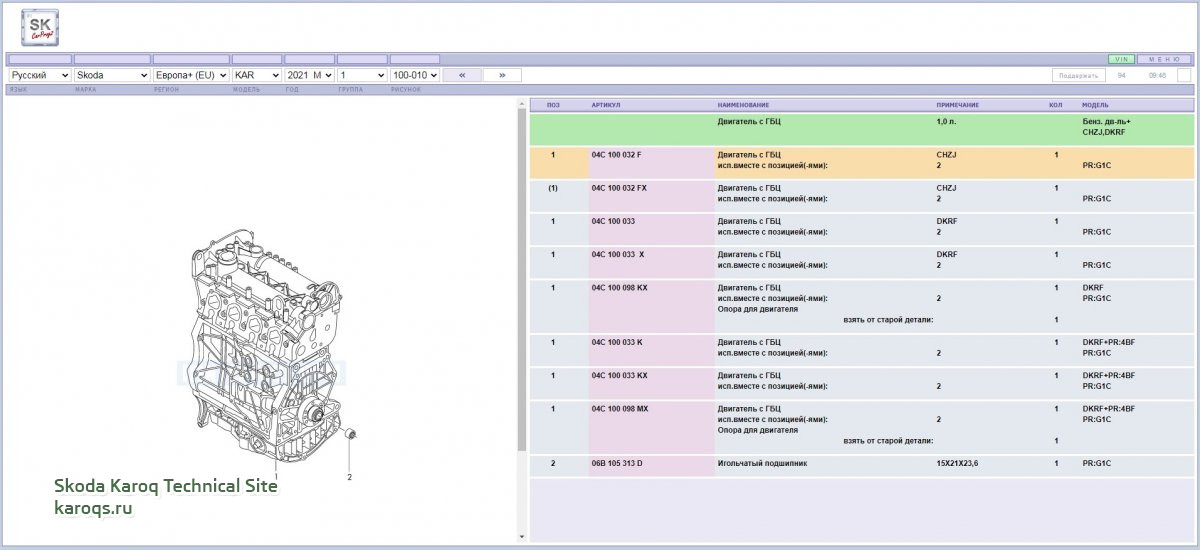The height and width of the screenshot is (550, 1200).
Task: Click the Подсказать button
Action: tap(1080, 75)
